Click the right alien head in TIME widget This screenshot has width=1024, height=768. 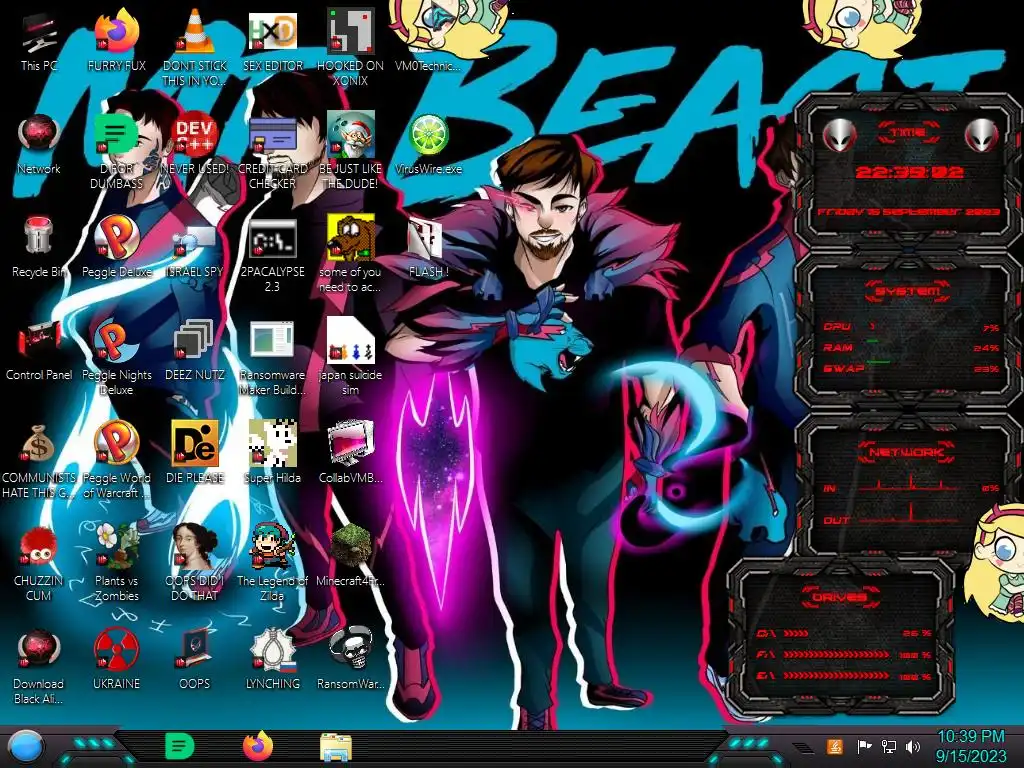(981, 136)
